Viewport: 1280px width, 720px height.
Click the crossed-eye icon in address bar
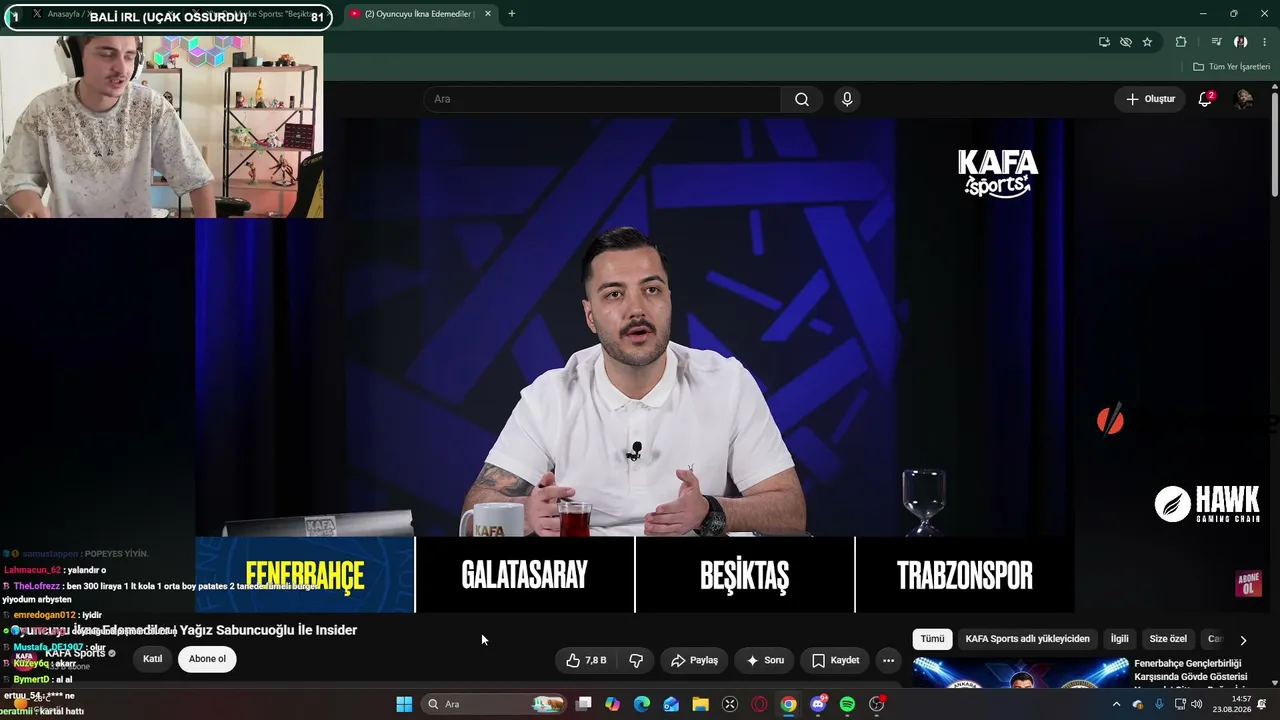coord(1126,42)
